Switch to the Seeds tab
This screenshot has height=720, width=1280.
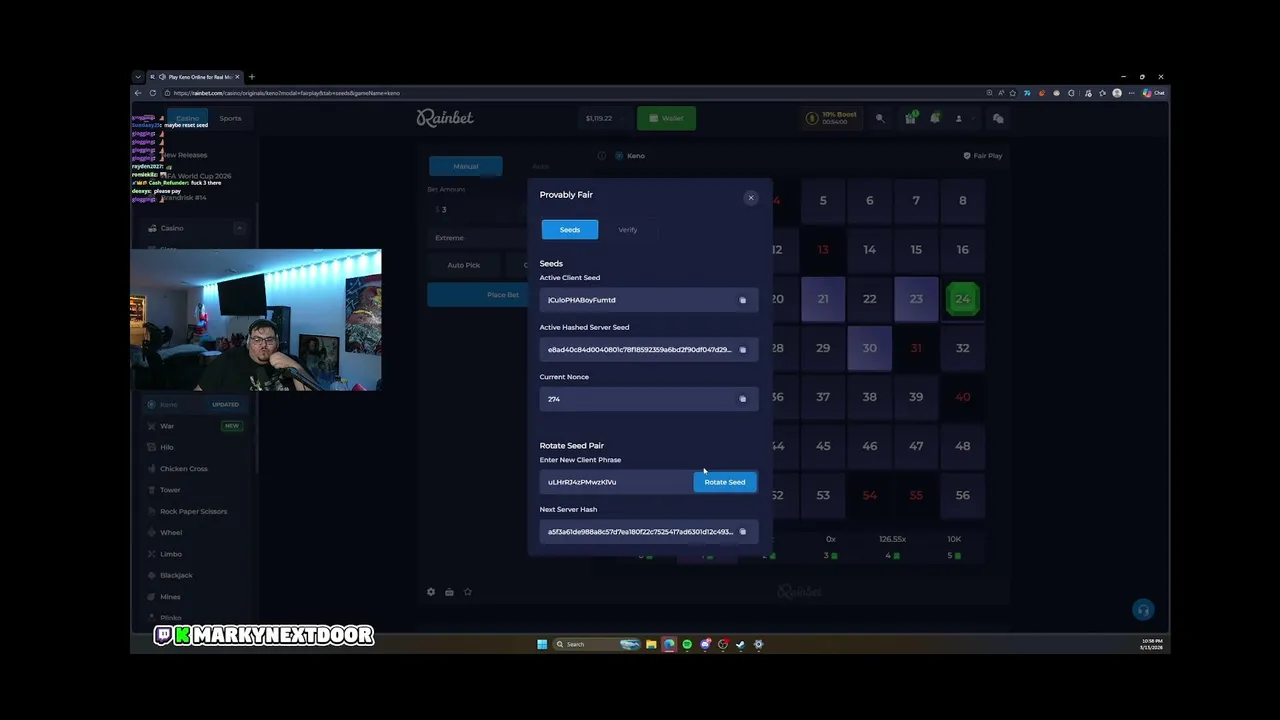[x=570, y=230]
